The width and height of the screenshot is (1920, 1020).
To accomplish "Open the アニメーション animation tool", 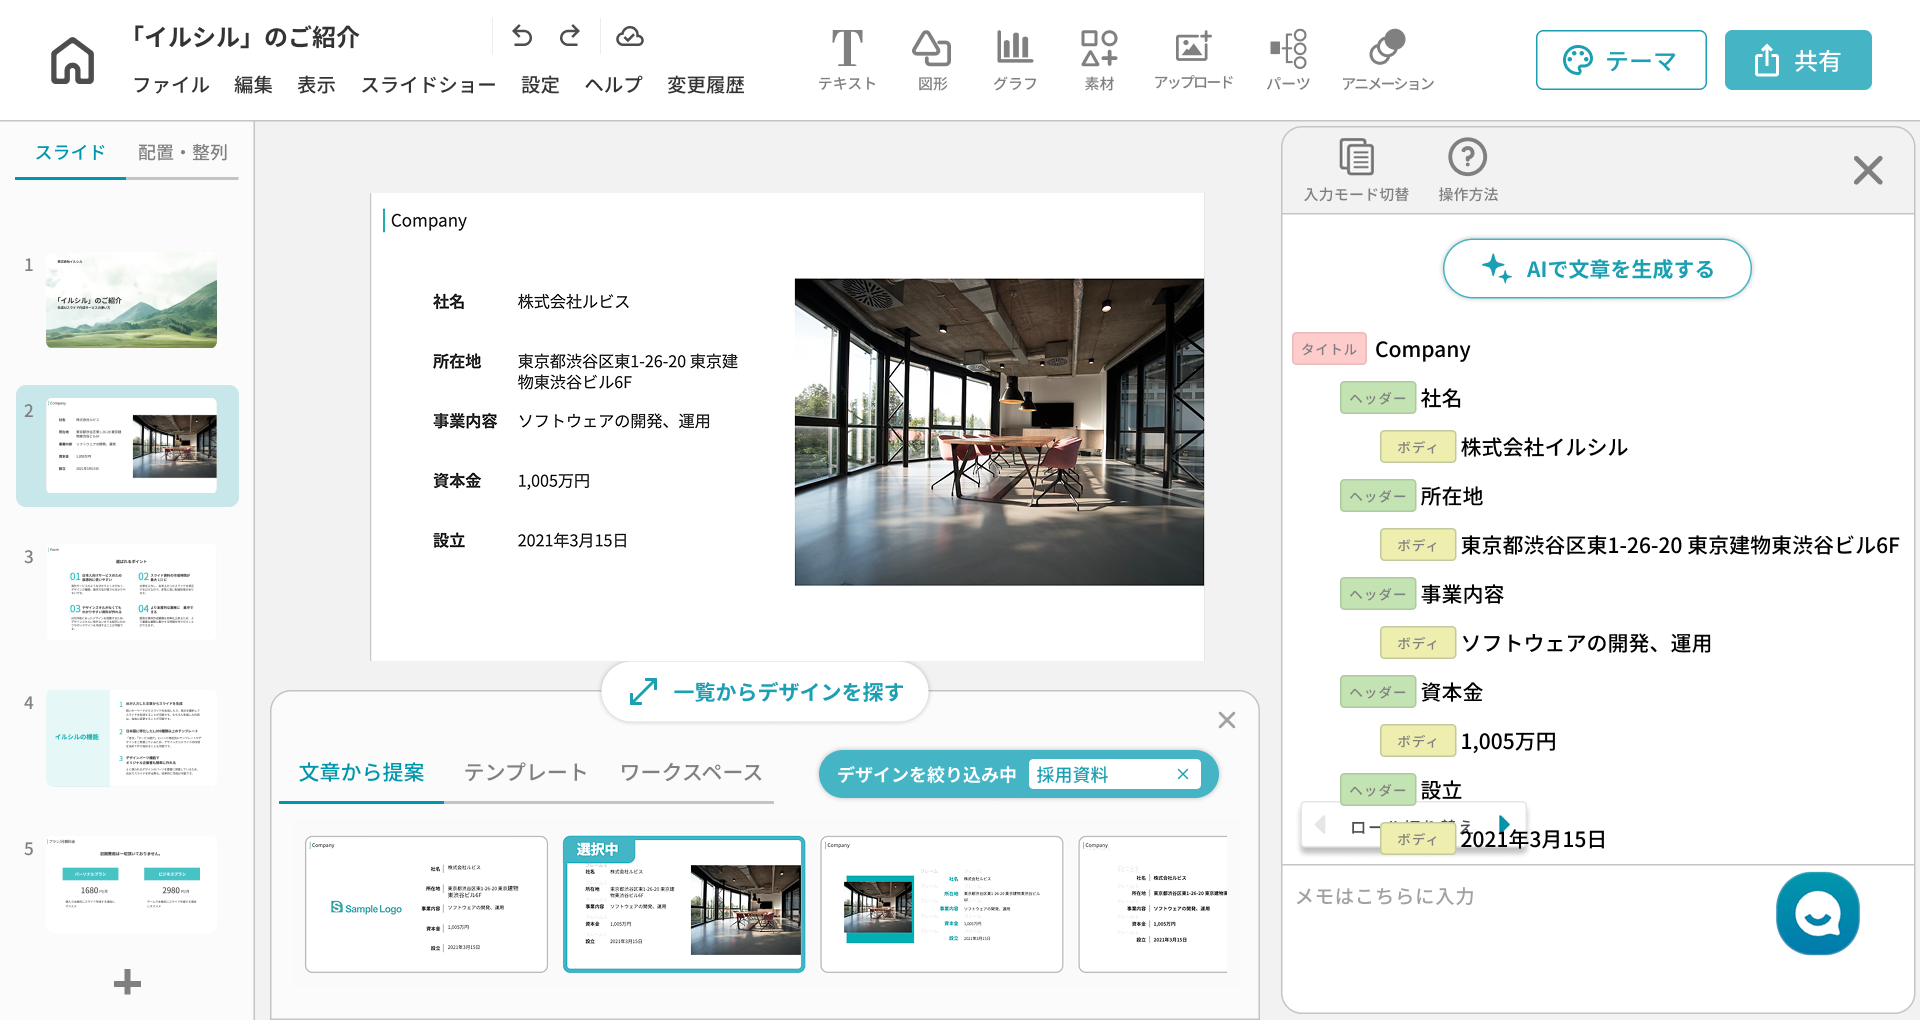I will click(1387, 60).
